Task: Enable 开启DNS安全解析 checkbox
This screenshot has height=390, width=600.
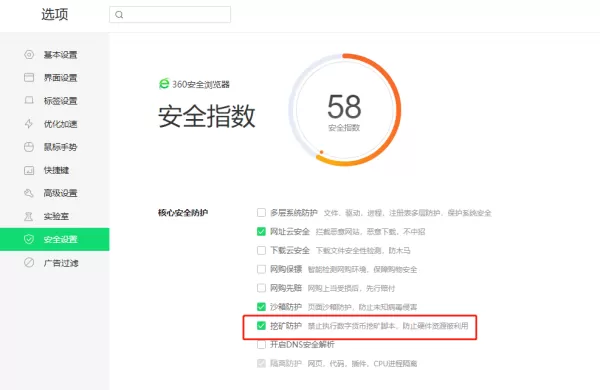Action: pos(261,344)
